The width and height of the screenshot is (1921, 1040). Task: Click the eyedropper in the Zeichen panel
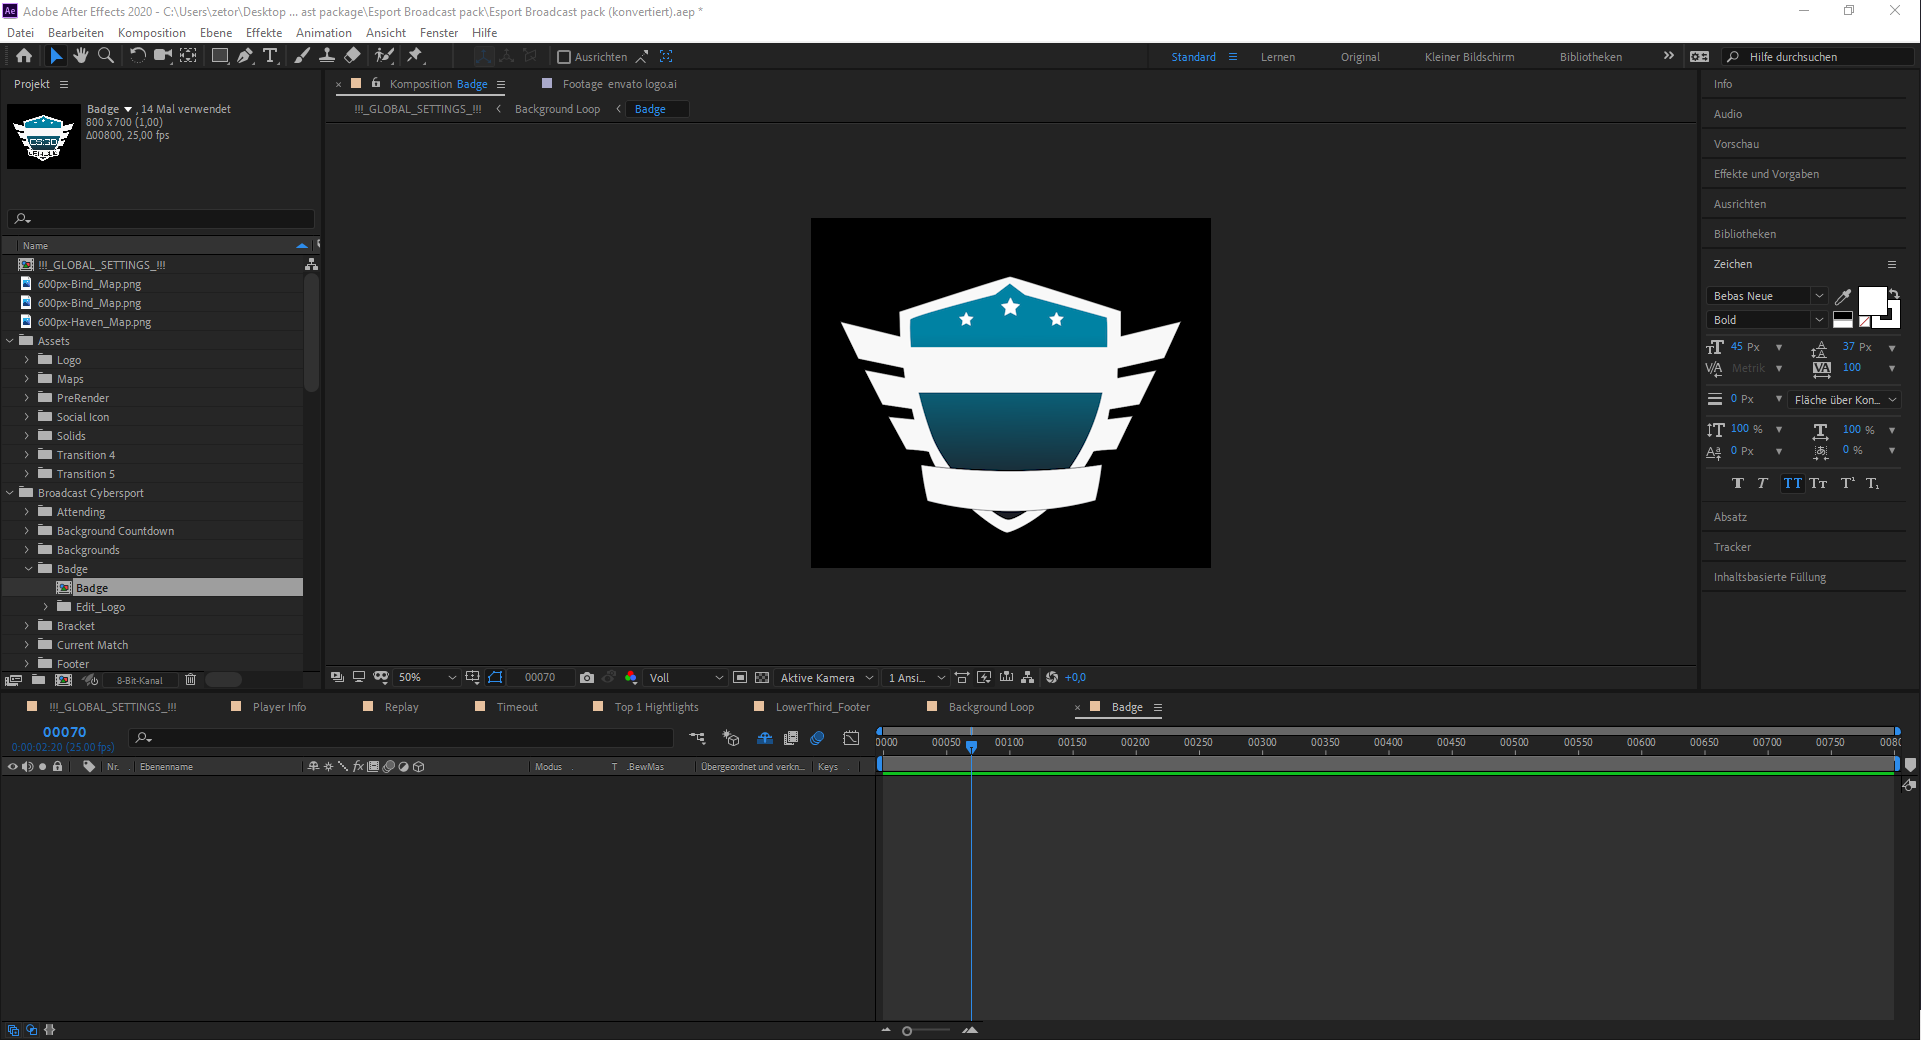pos(1843,296)
